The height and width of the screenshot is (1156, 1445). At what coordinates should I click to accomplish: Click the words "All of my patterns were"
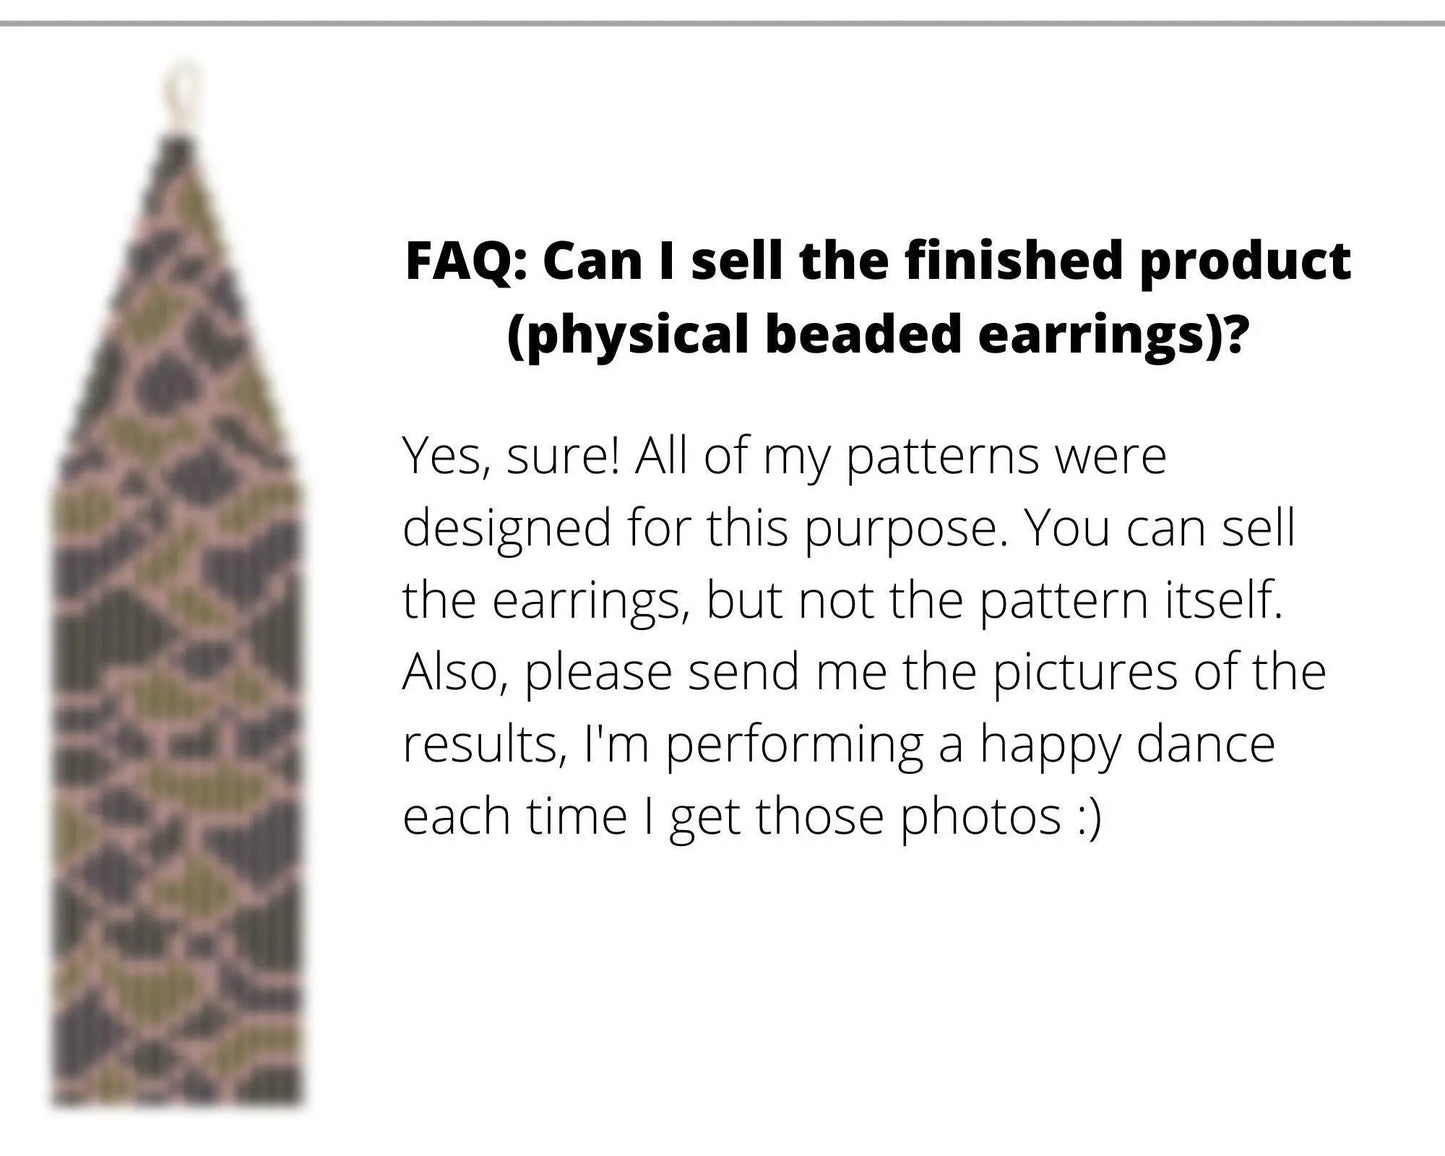900,456
